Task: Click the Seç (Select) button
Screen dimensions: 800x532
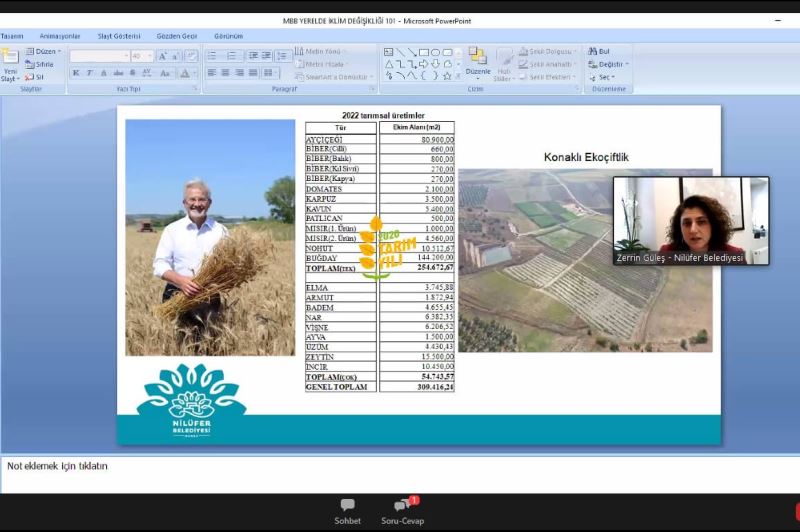Action: tap(604, 77)
